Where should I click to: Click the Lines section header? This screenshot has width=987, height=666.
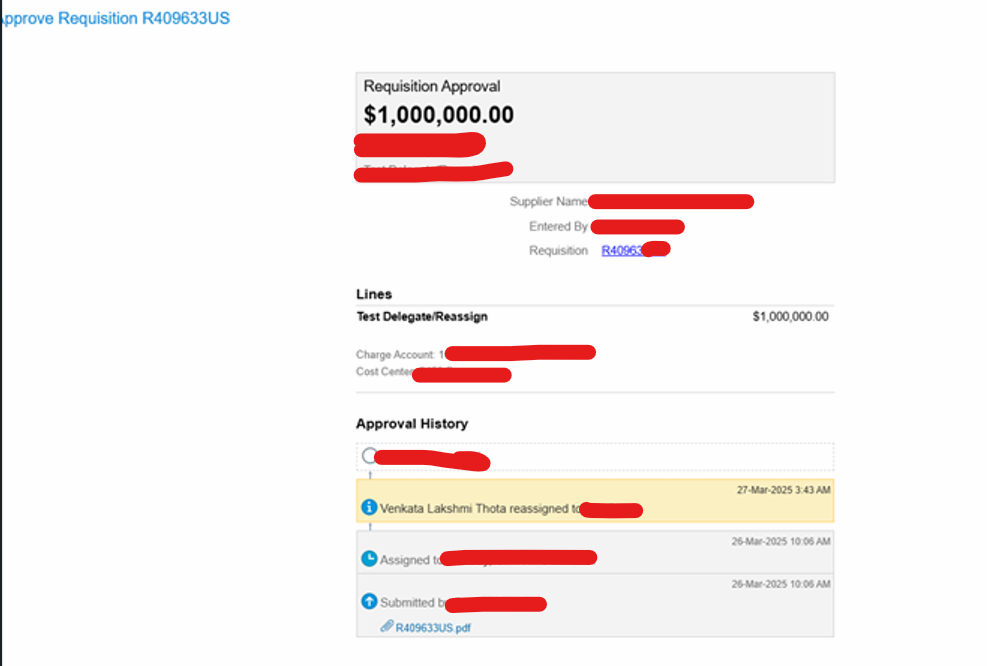(374, 294)
